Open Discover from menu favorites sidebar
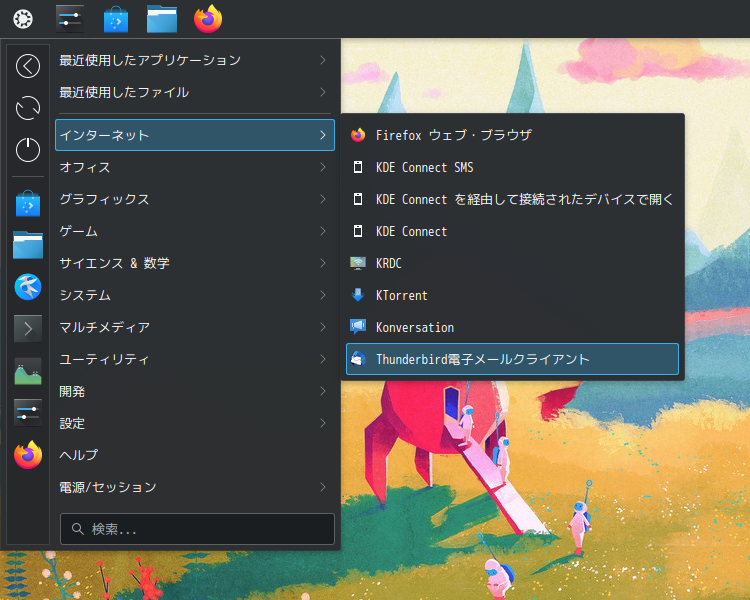Viewport: 750px width, 600px height. tap(28, 203)
